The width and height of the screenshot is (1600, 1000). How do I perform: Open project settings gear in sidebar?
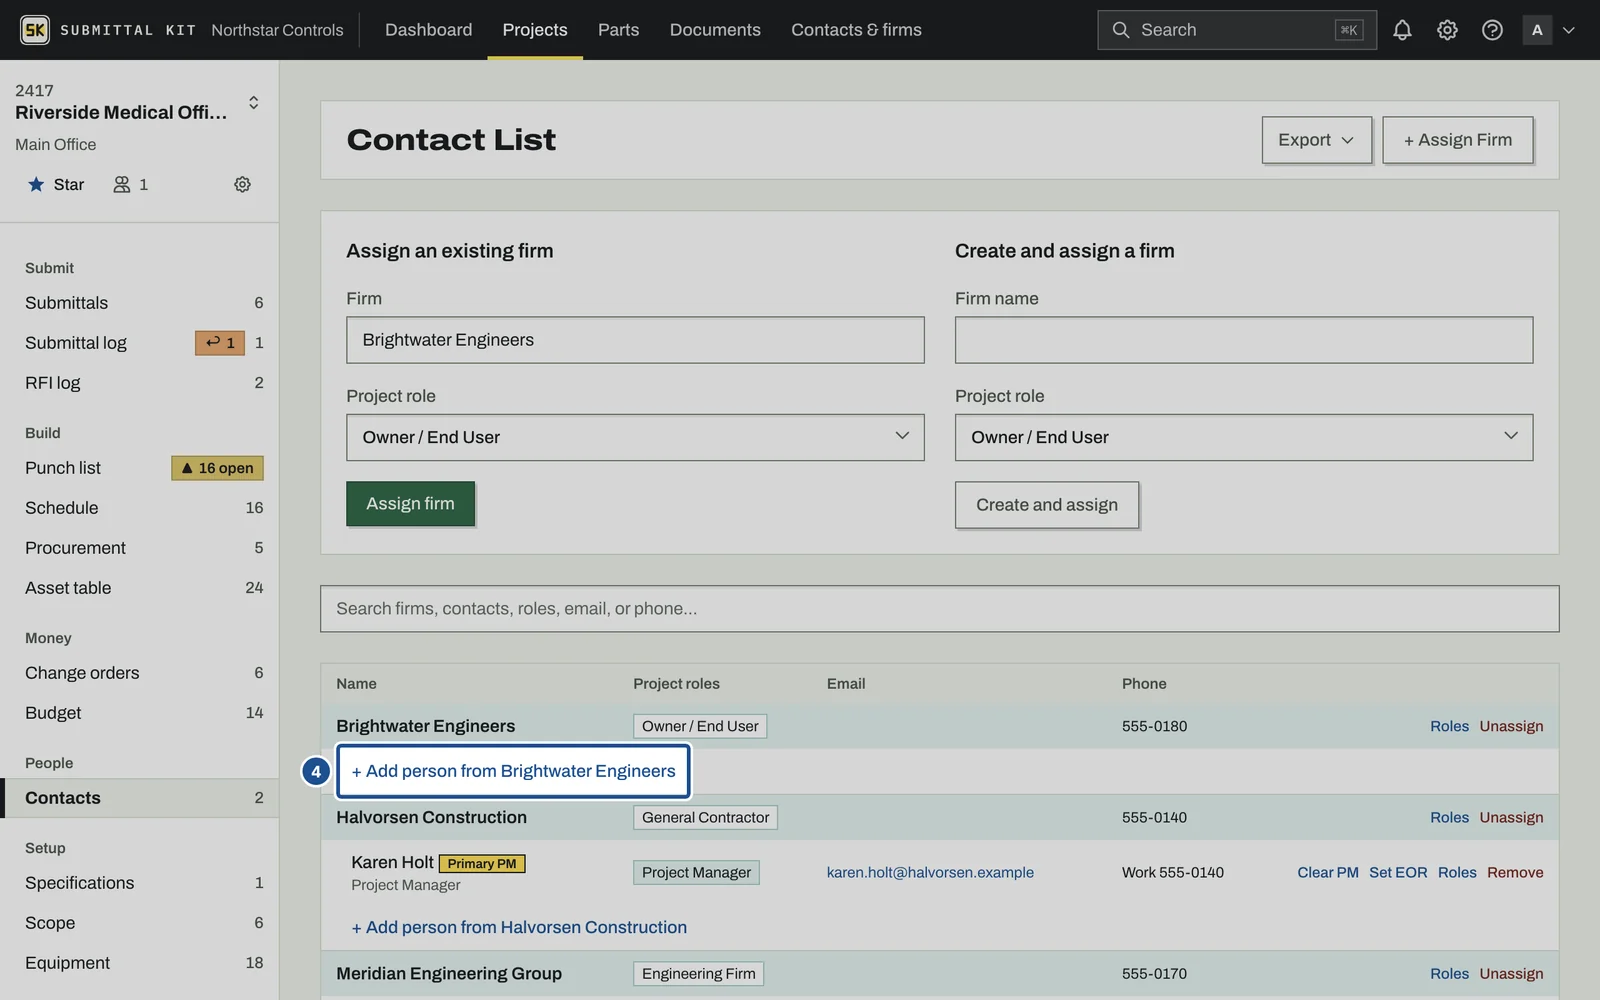click(242, 184)
